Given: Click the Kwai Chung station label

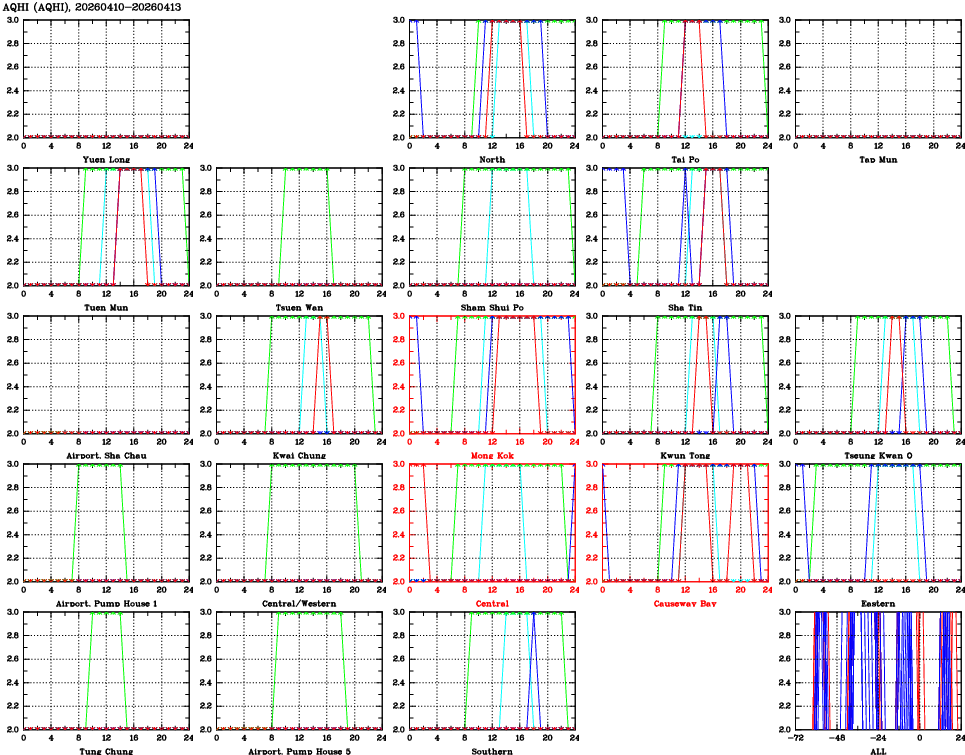Looking at the screenshot, I should point(299,456).
